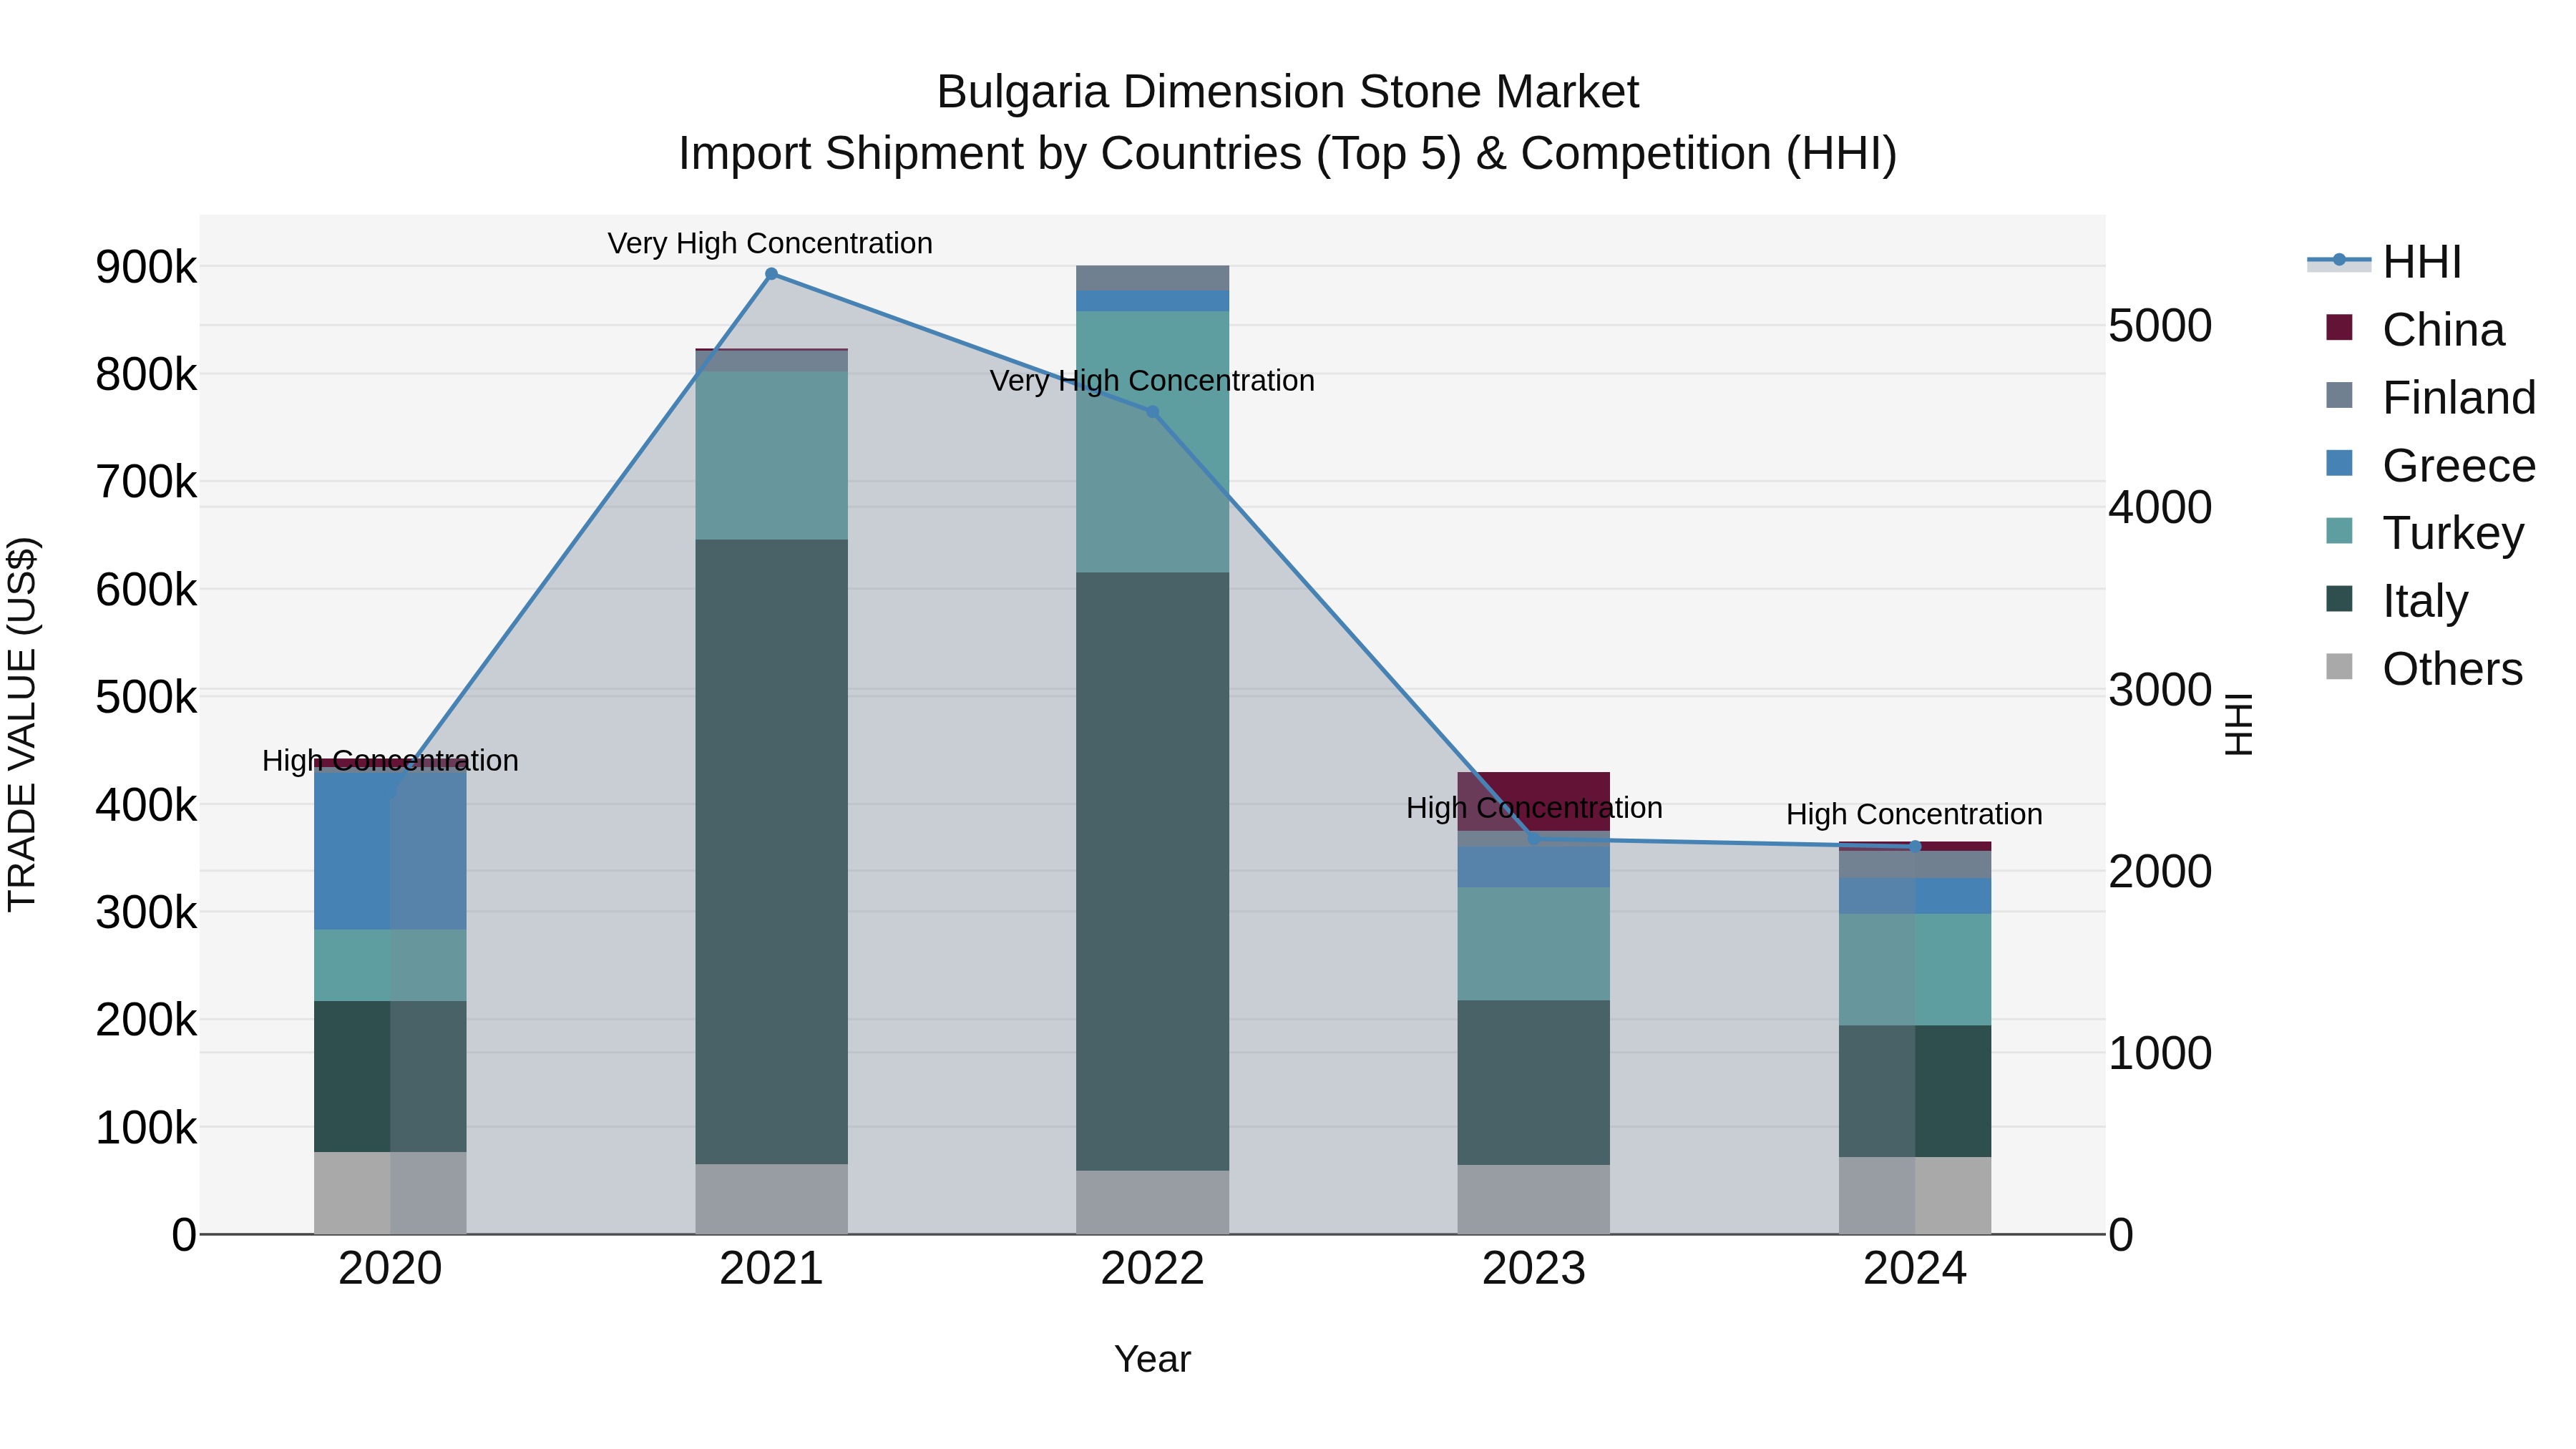Click the 900k y-axis tick label
Screen dimensions: 2576x1449
(x=146, y=267)
